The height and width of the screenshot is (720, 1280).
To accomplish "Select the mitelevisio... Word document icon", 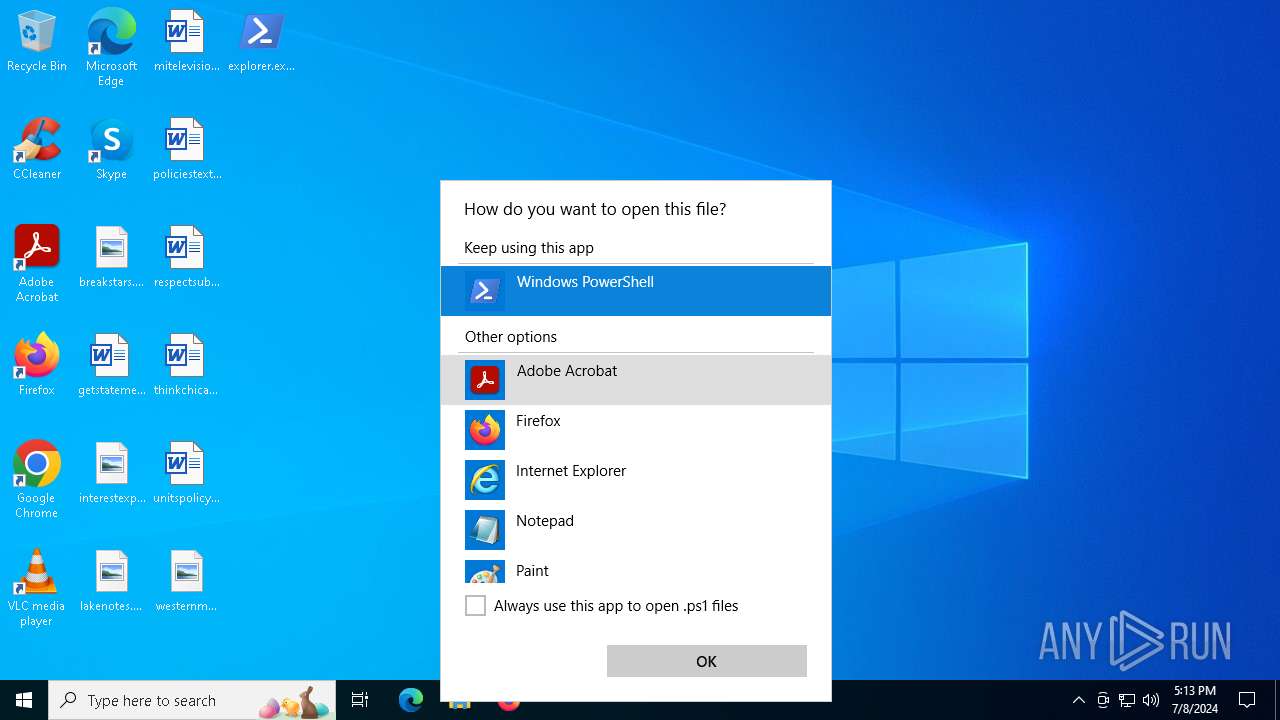I will coord(186,42).
